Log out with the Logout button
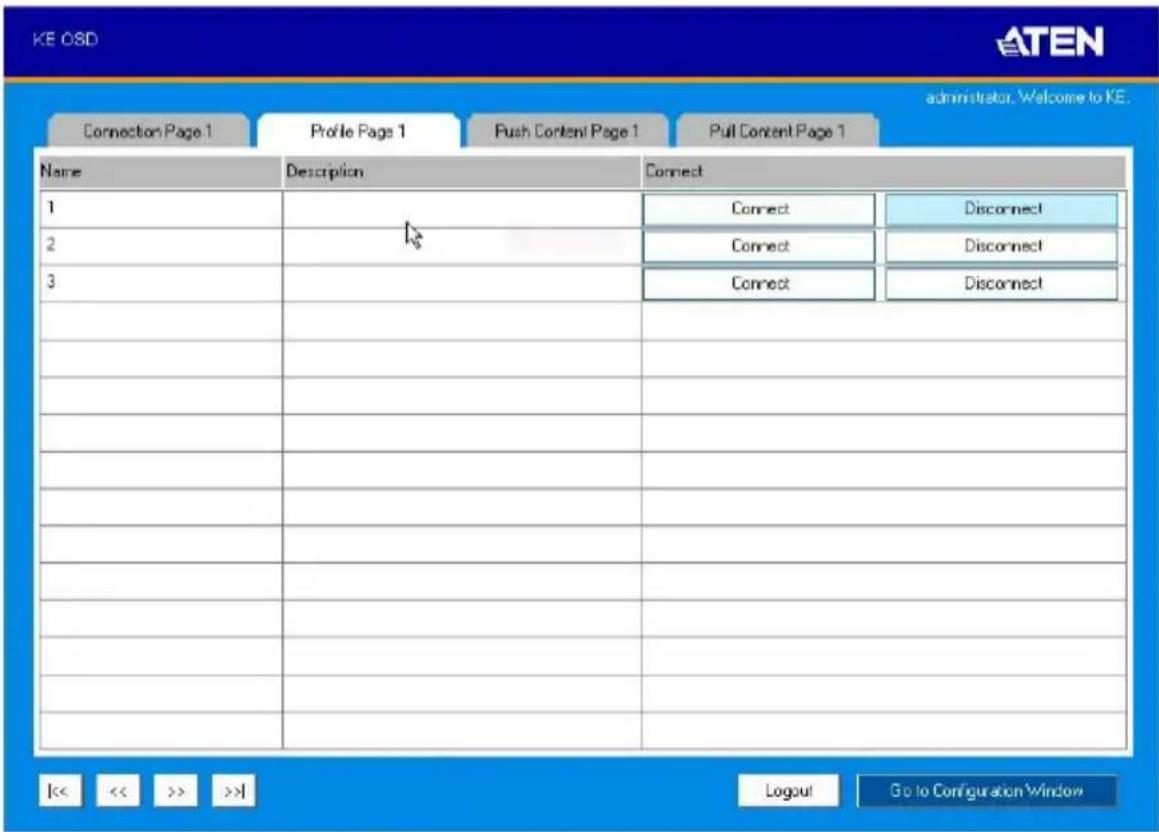Image resolution: width=1159 pixels, height=832 pixels. tap(789, 791)
